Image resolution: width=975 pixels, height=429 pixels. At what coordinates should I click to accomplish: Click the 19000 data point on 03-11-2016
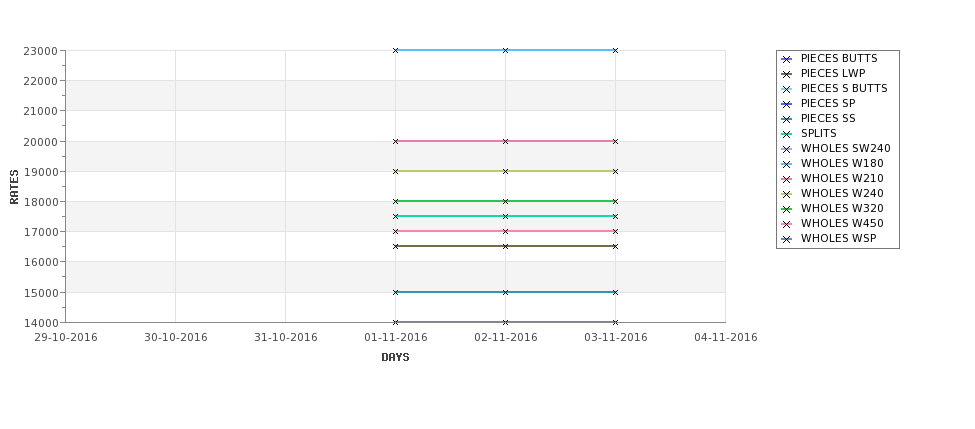click(616, 171)
